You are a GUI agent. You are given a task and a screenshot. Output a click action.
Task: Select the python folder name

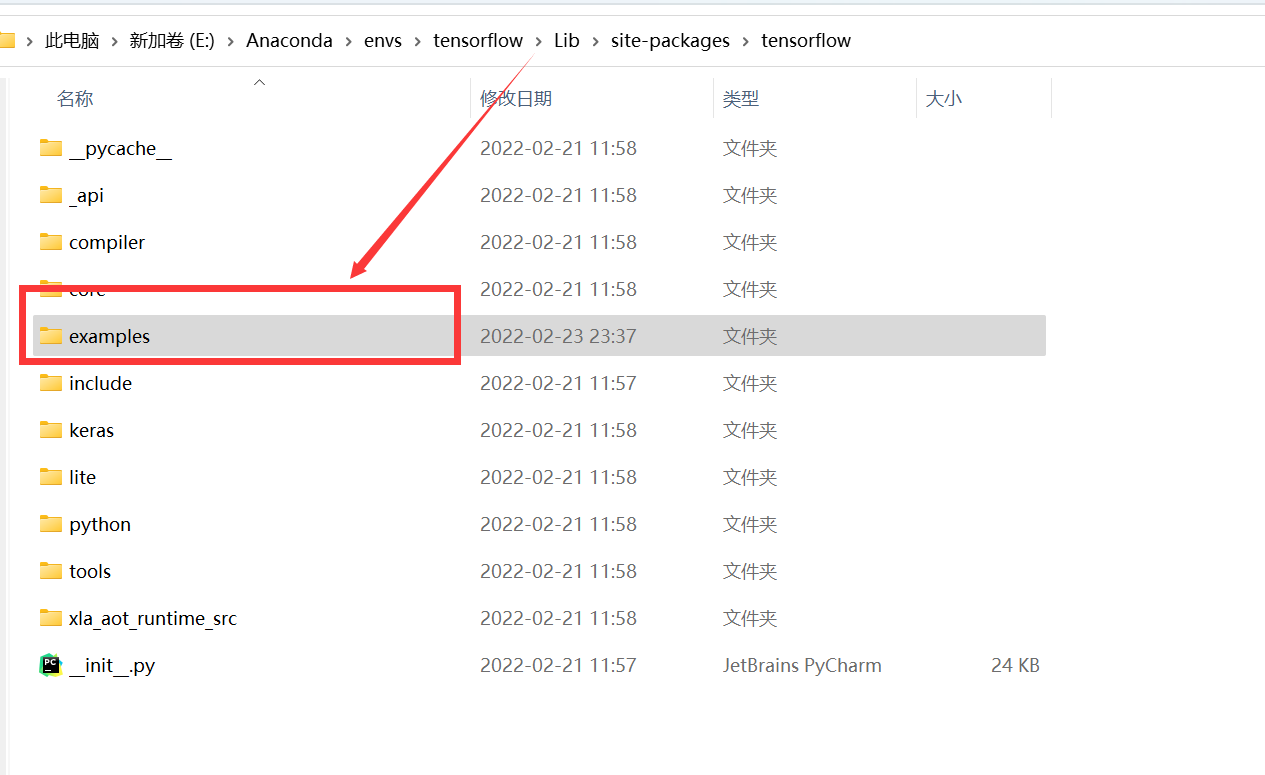pyautogui.click(x=100, y=525)
